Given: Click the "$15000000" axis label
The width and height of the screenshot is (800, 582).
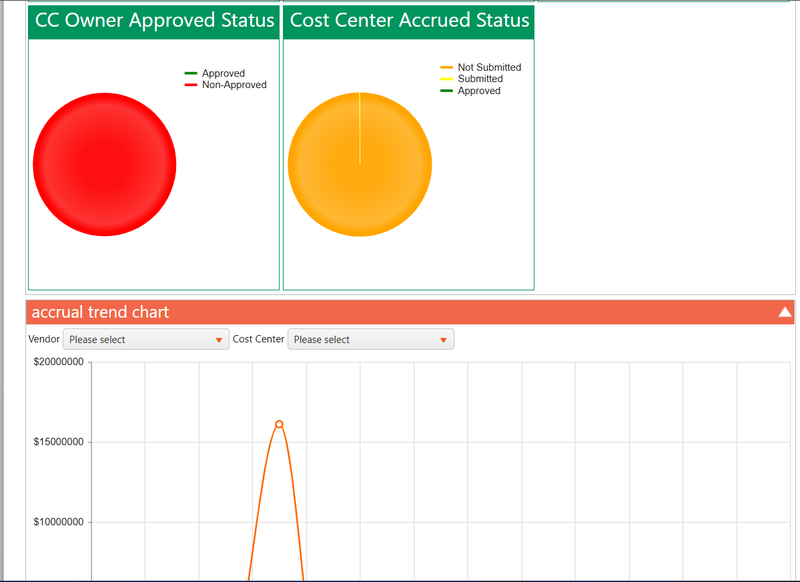Looking at the screenshot, I should (59, 442).
